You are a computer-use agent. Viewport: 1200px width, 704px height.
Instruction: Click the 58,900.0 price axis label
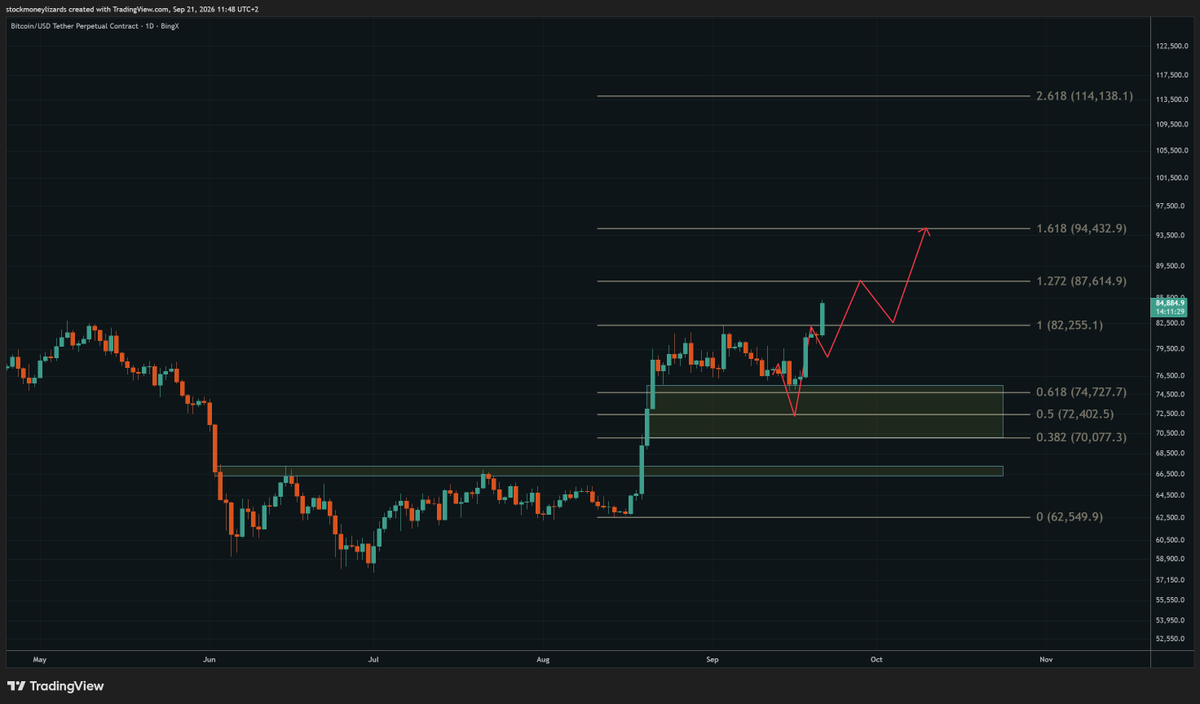pyautogui.click(x=1169, y=560)
